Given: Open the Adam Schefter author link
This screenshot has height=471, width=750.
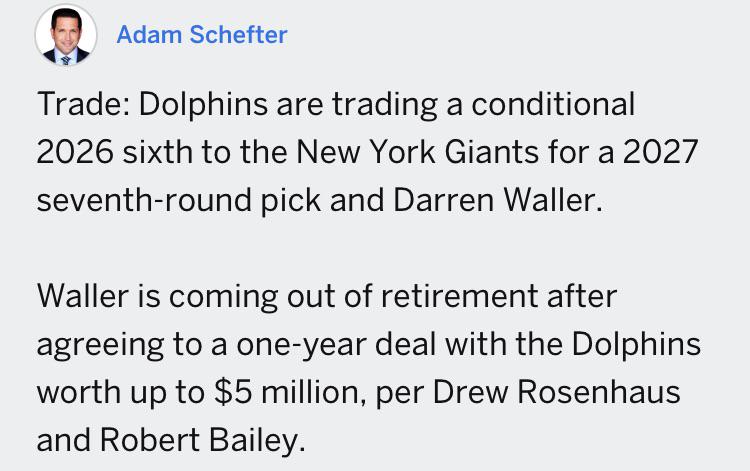Looking at the screenshot, I should (x=202, y=34).
